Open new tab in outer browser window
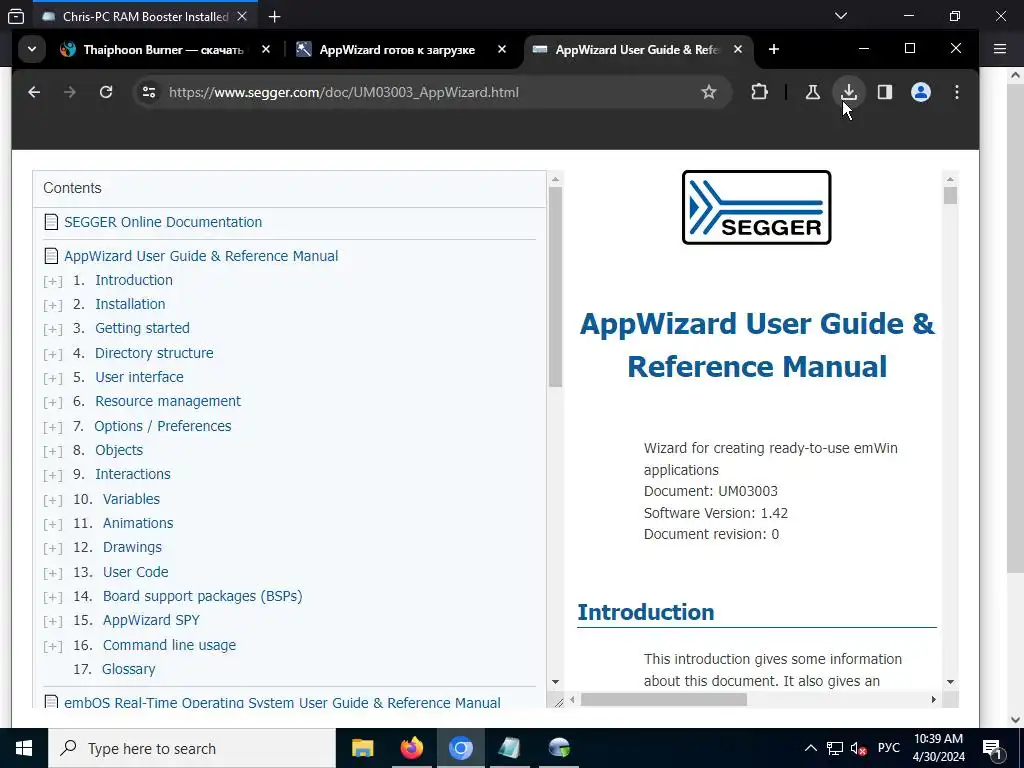This screenshot has width=1024, height=768. point(274,17)
